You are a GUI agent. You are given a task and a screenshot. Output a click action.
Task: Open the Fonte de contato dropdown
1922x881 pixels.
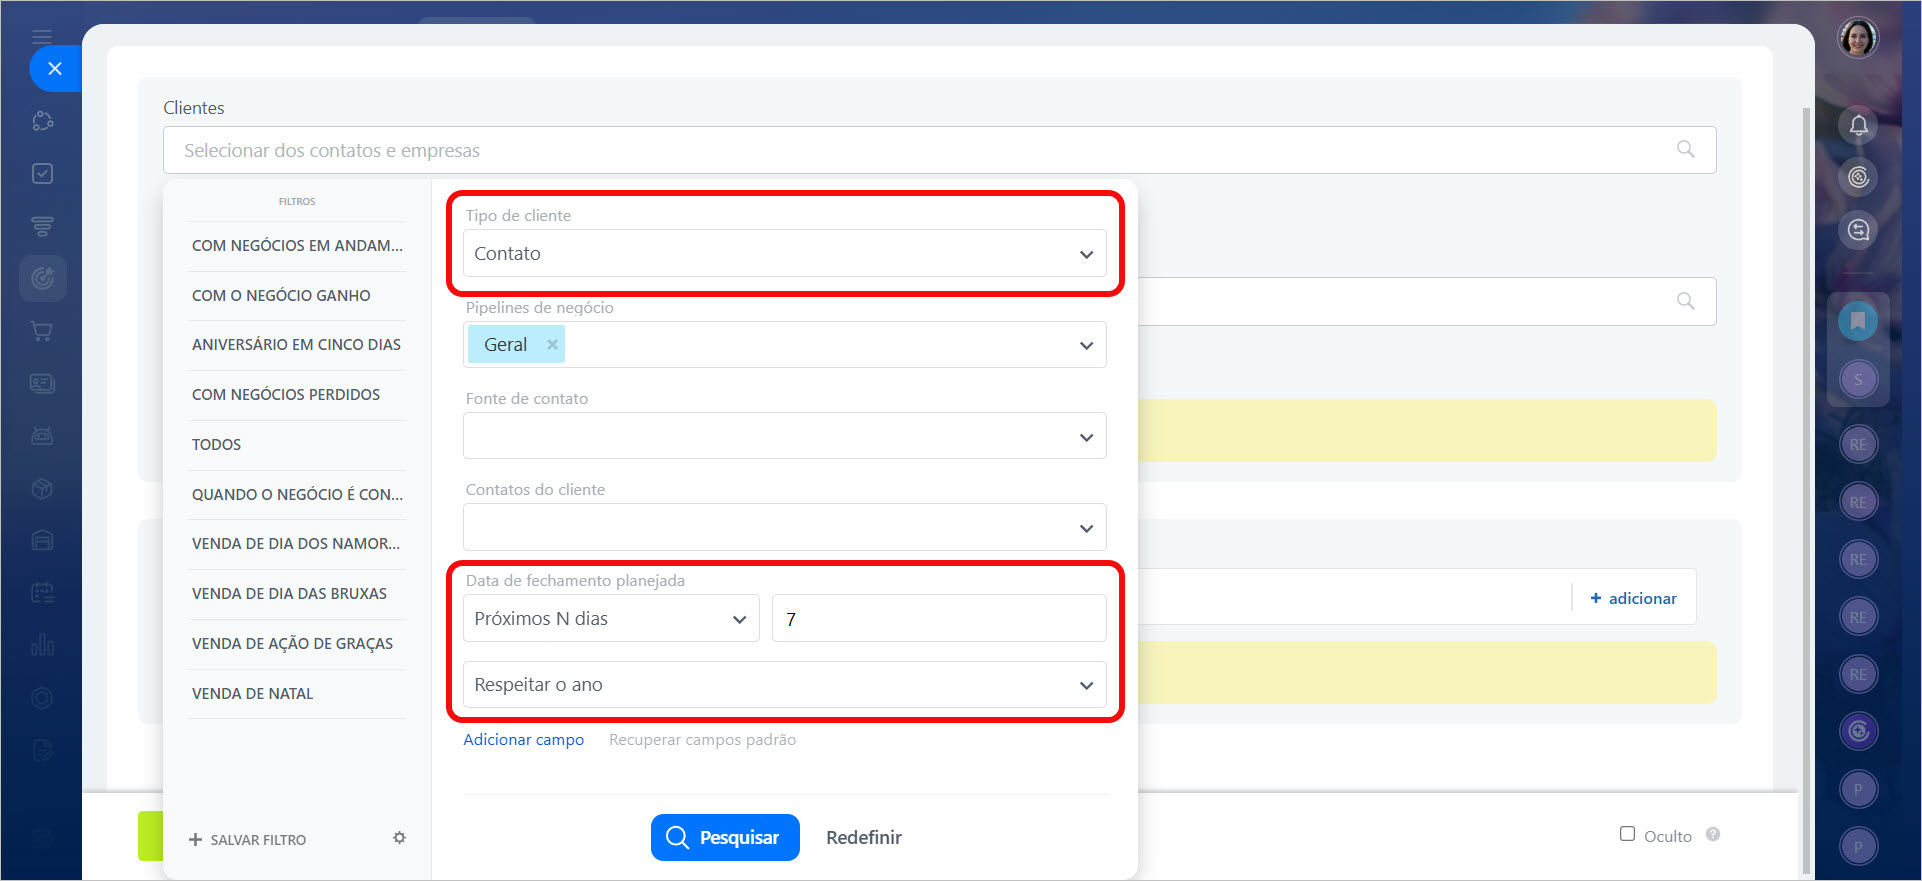(x=785, y=436)
